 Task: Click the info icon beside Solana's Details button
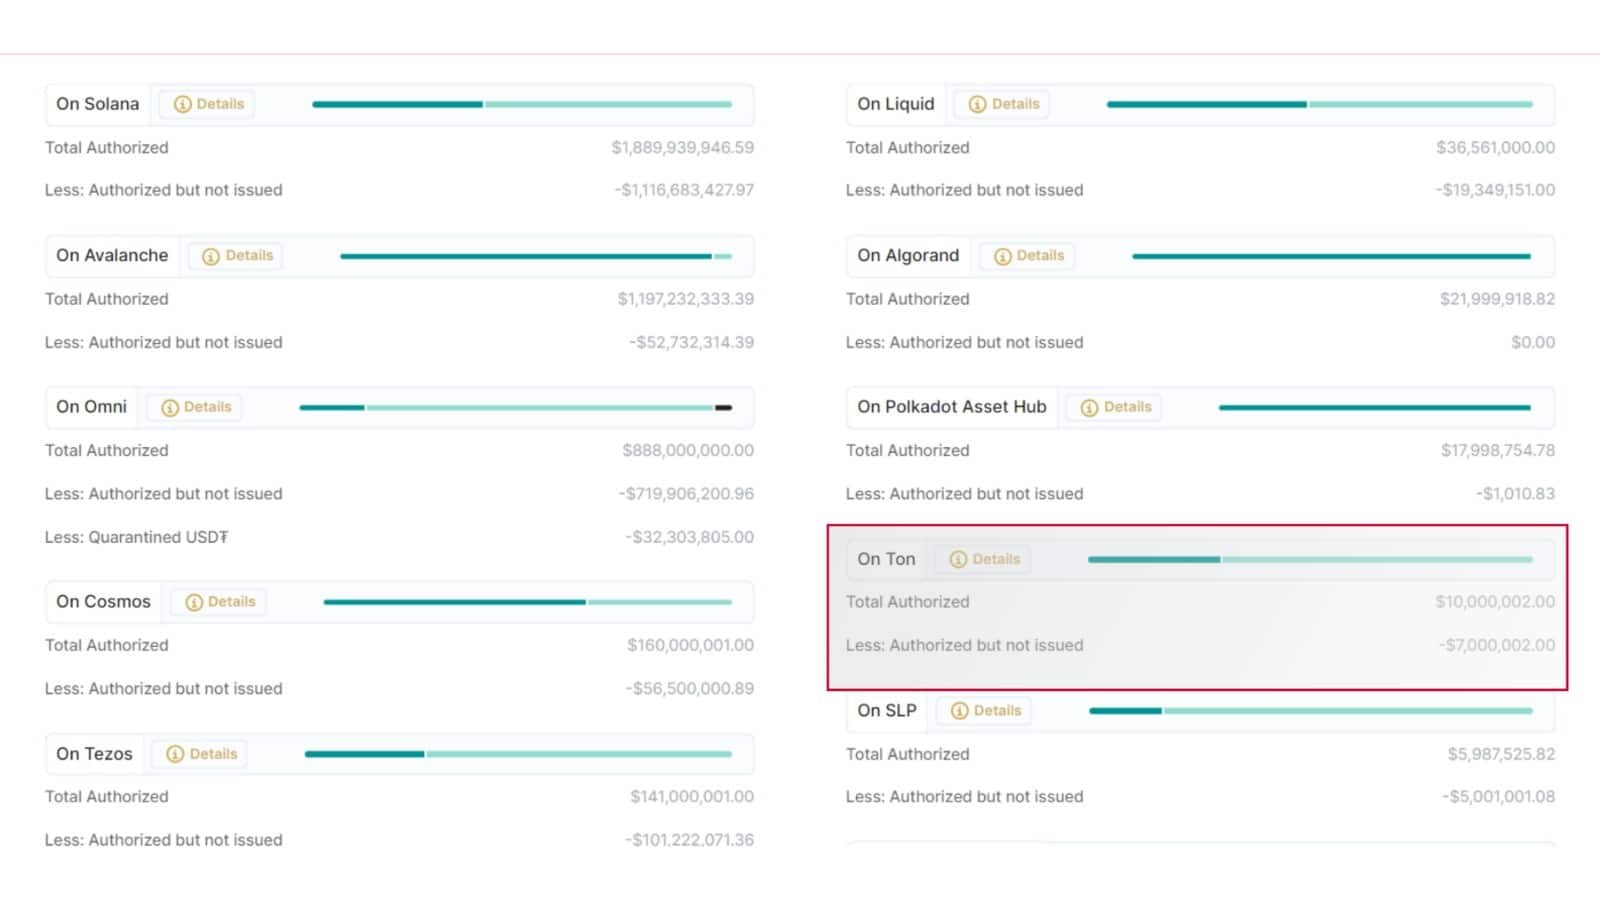(x=182, y=103)
